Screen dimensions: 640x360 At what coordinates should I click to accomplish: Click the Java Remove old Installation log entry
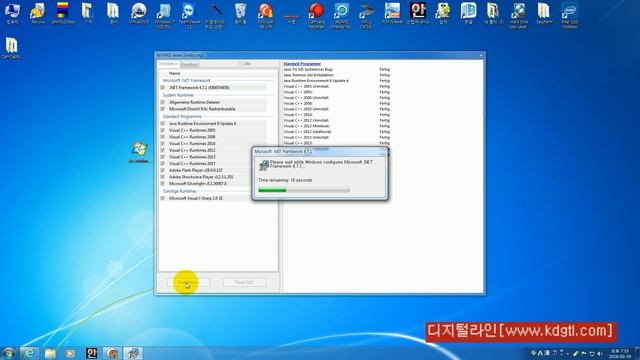point(308,75)
